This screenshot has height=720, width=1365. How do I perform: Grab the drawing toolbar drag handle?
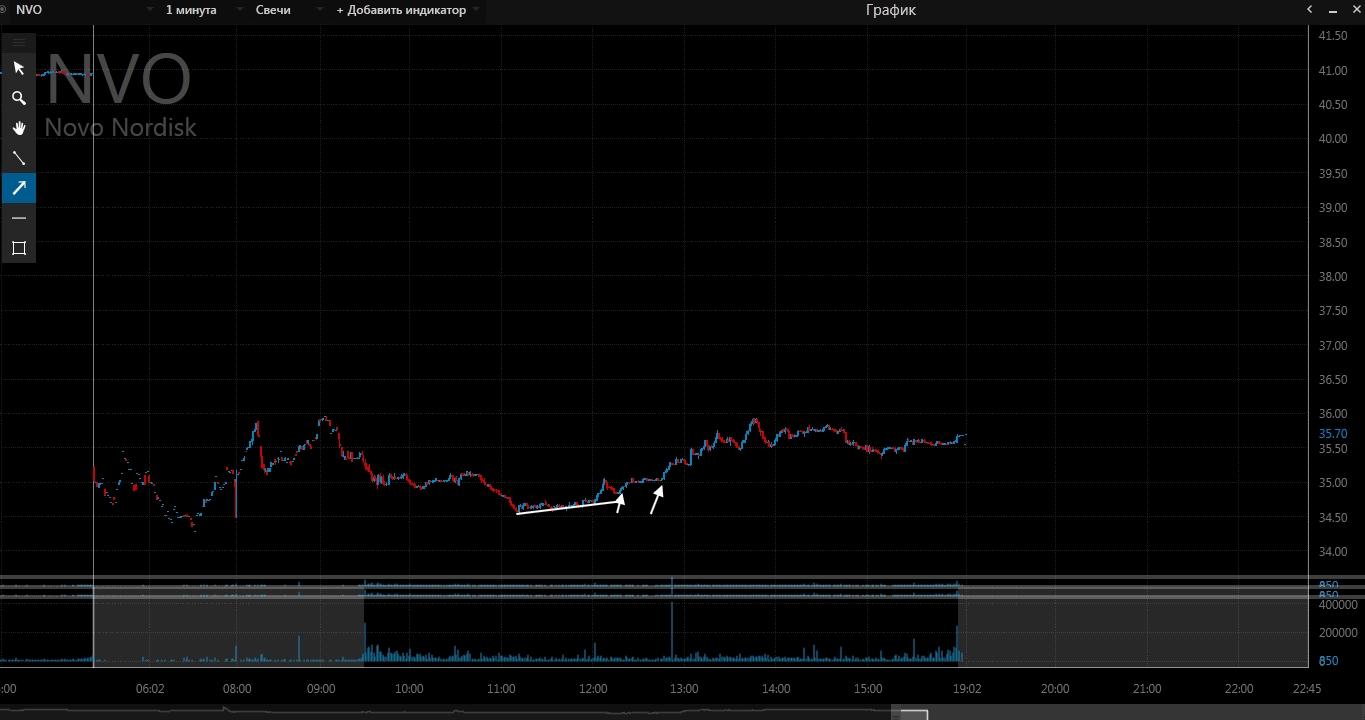[18, 42]
